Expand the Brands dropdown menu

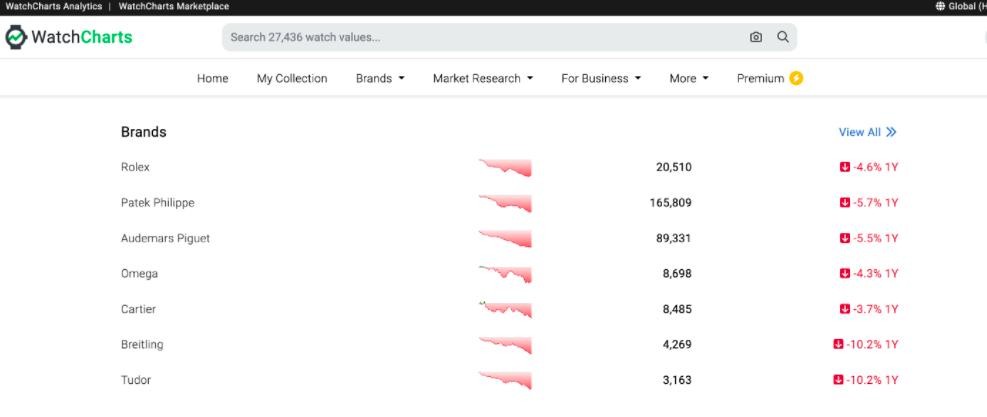click(380, 78)
